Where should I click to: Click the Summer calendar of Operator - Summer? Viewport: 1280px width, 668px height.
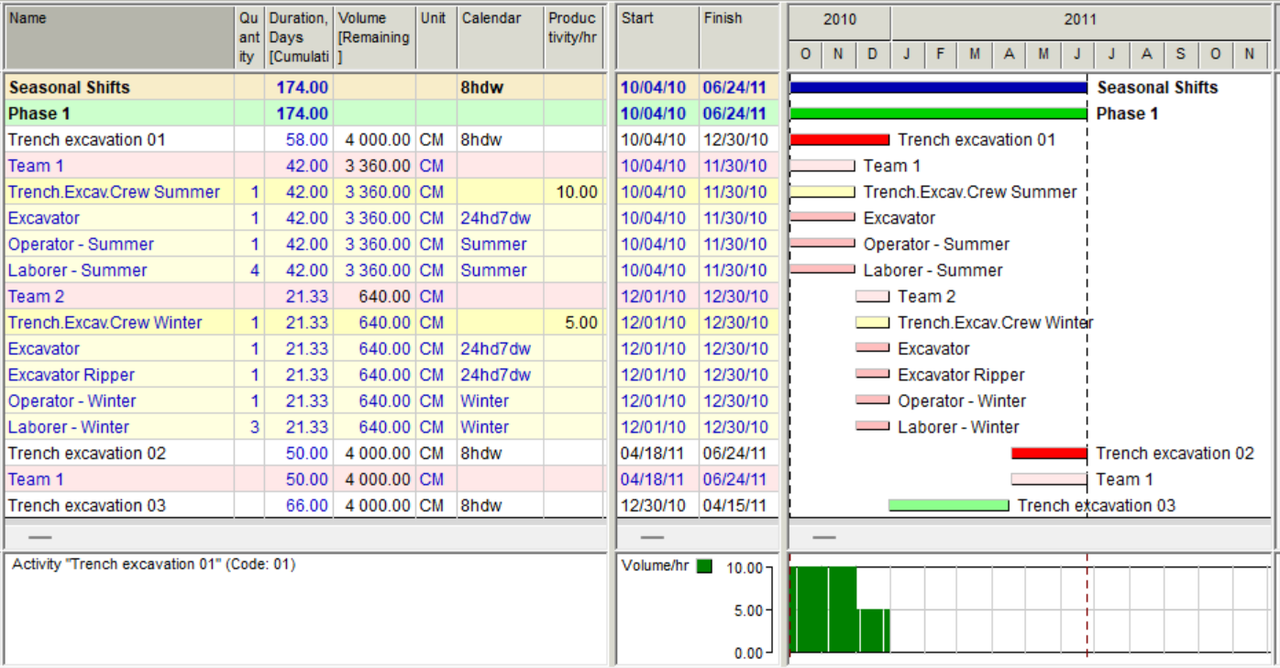point(494,244)
